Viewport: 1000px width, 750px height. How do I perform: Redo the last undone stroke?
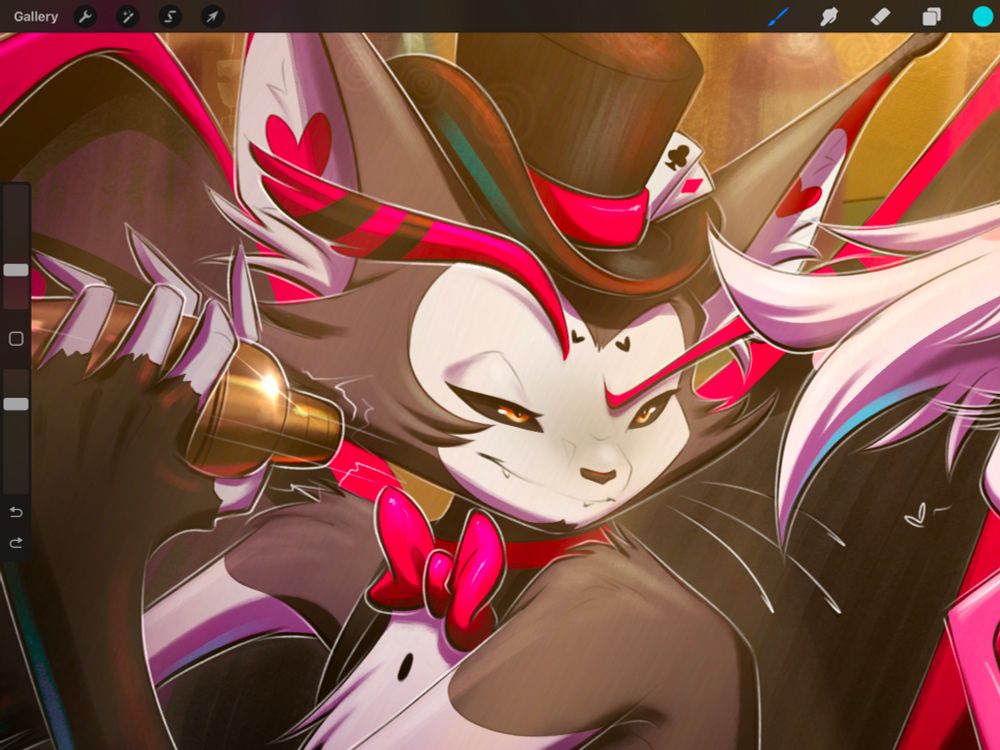tap(17, 543)
